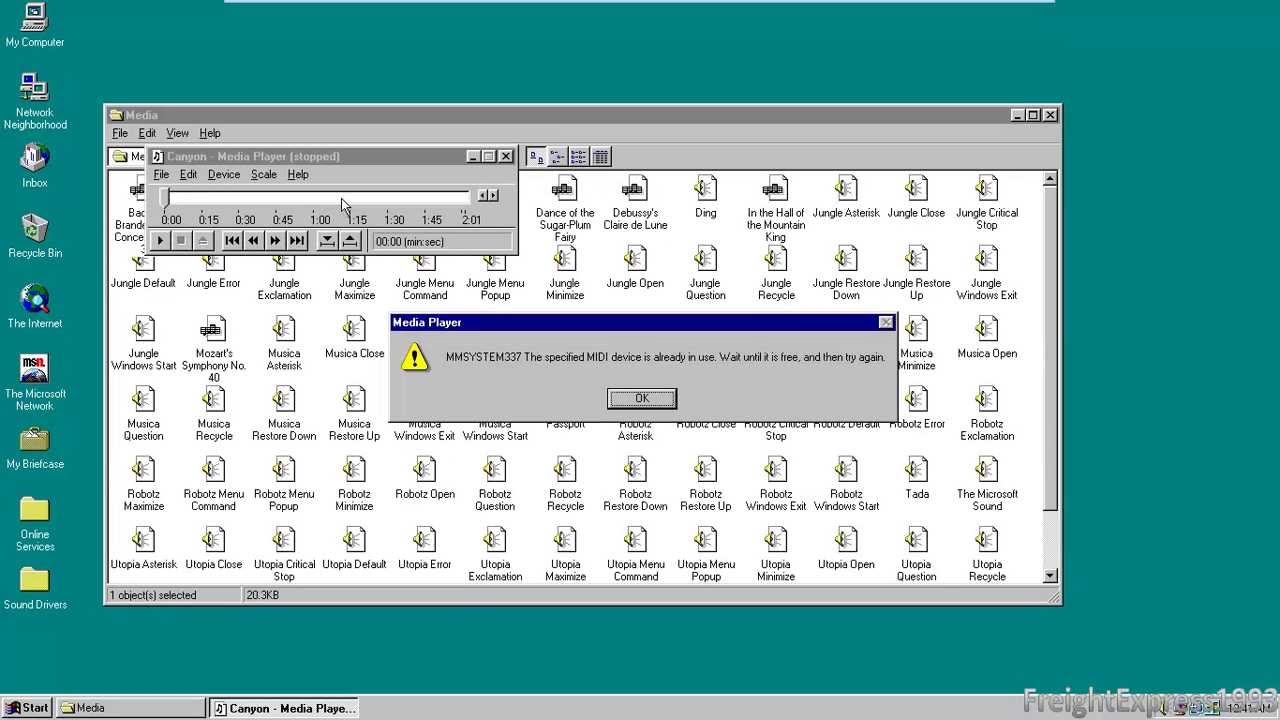1280x720 pixels.
Task: Select the Utopia Recycle sound file
Action: point(987,553)
